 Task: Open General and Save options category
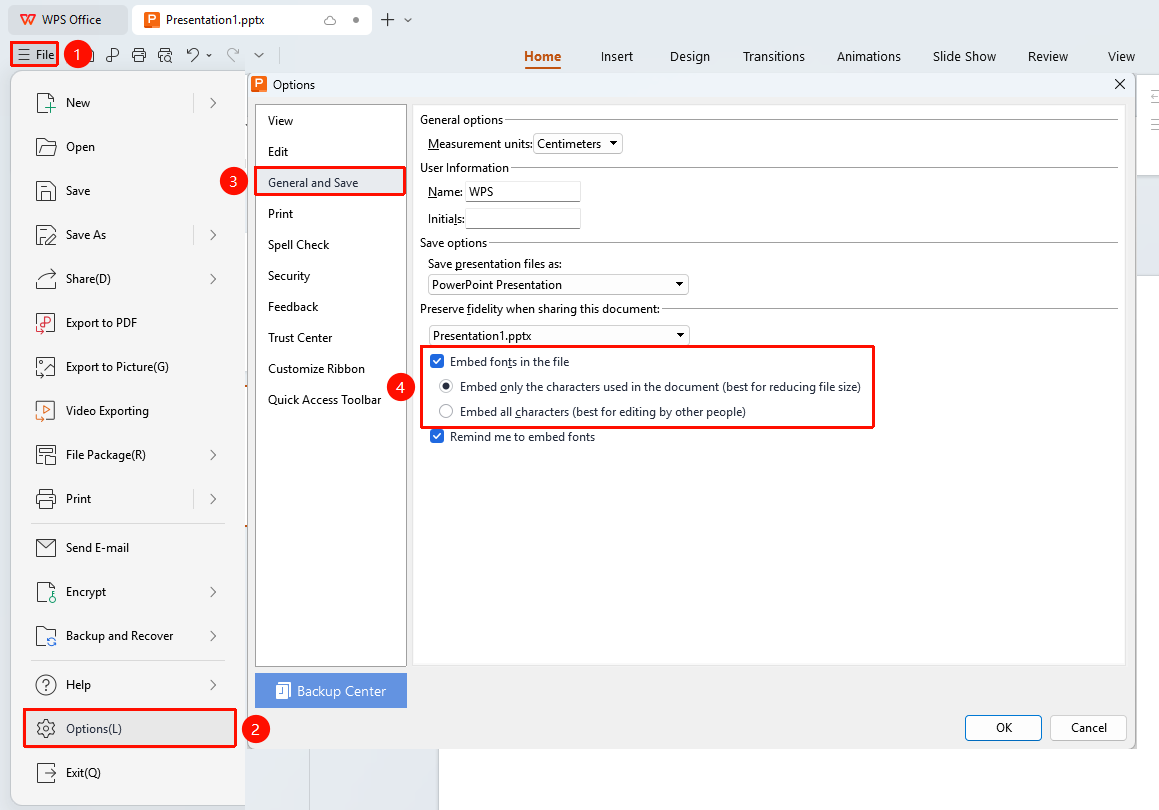(330, 183)
